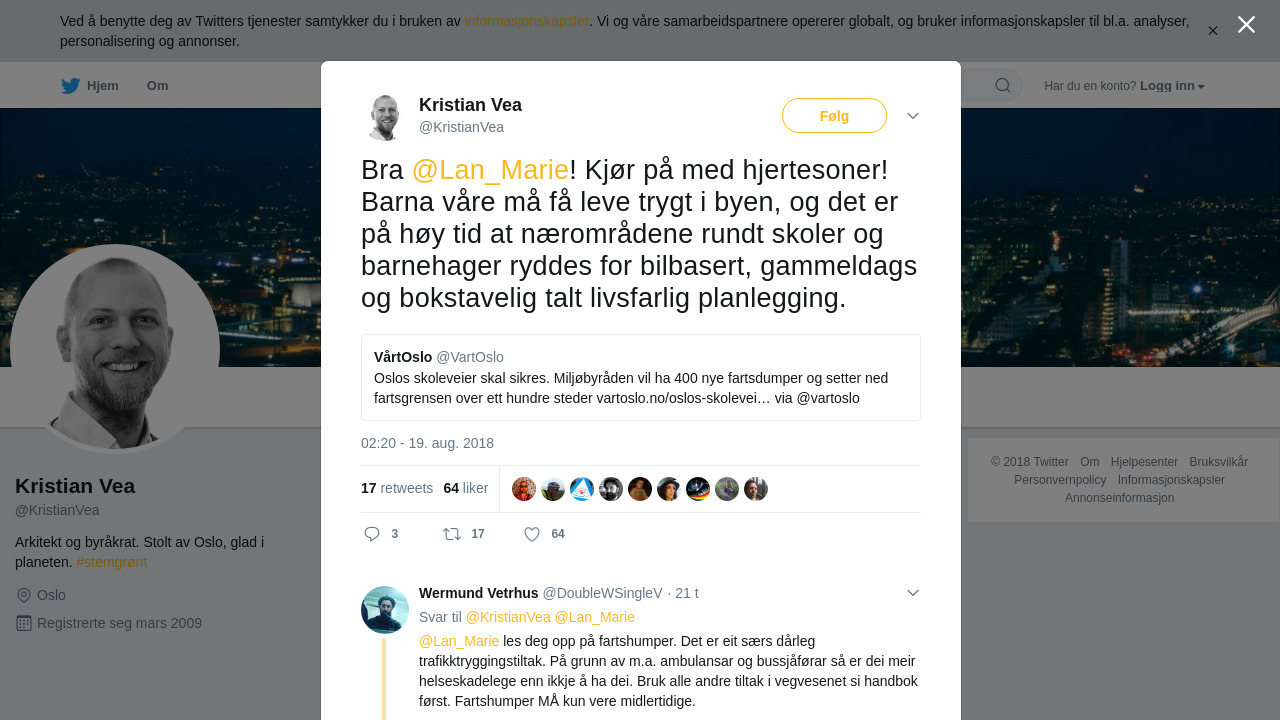Viewport: 1280px width, 720px height.
Task: Open Wermund Vetrhus's profile avatar
Action: (385, 610)
